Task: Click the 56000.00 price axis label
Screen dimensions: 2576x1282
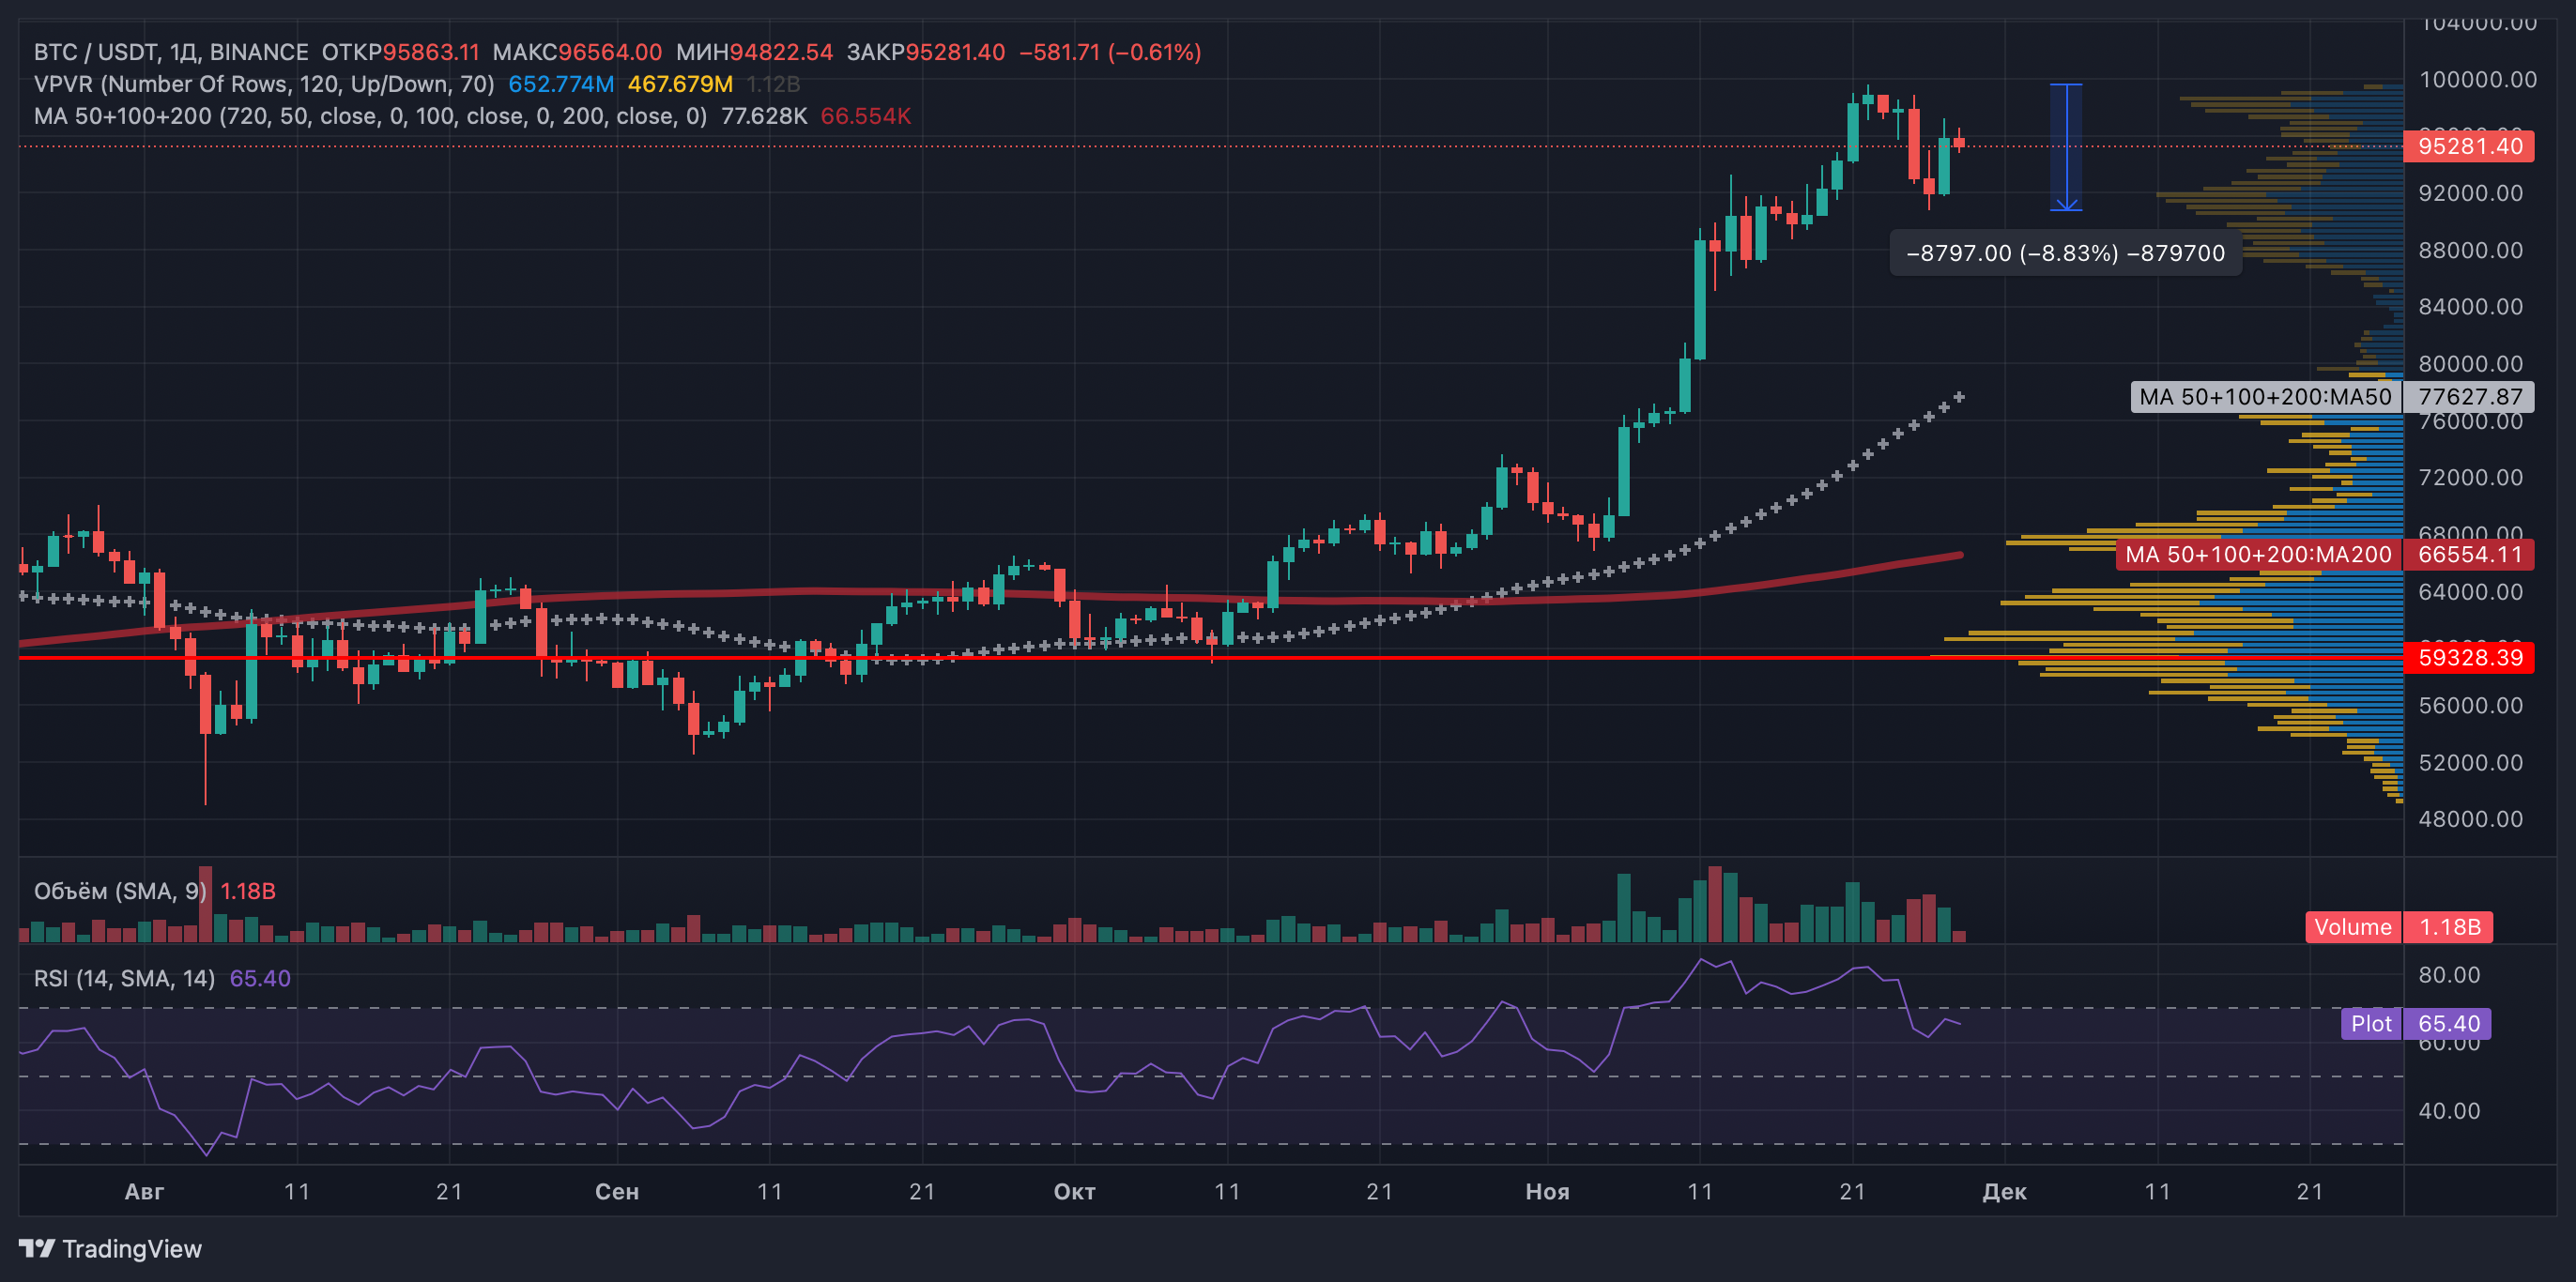Action: [2470, 706]
